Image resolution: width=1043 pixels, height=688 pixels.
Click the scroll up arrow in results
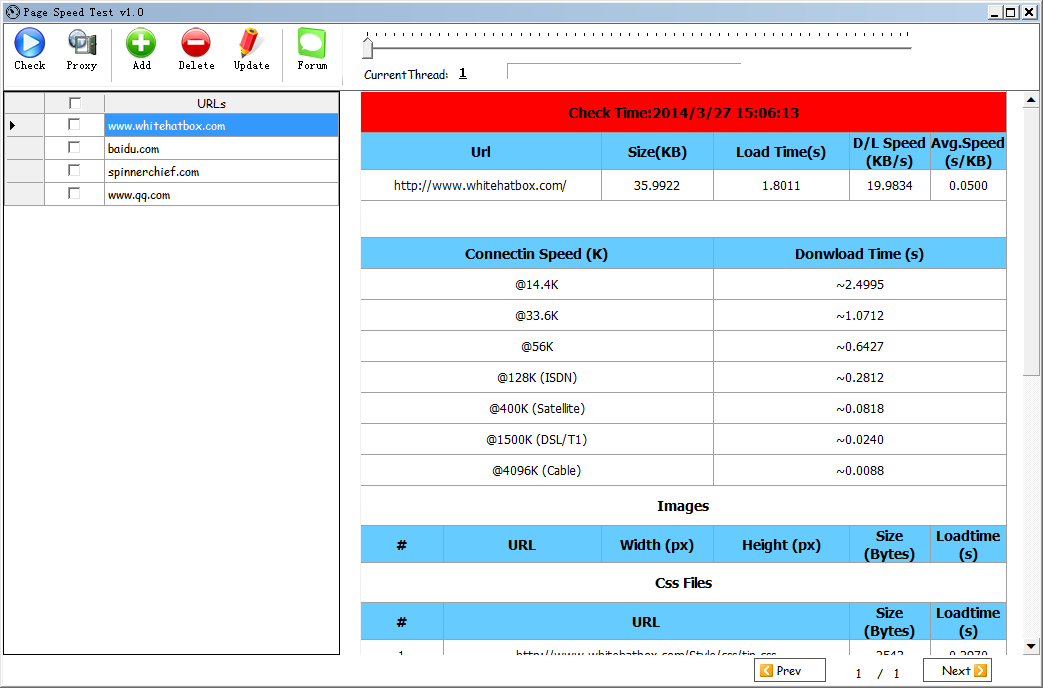coord(1031,101)
